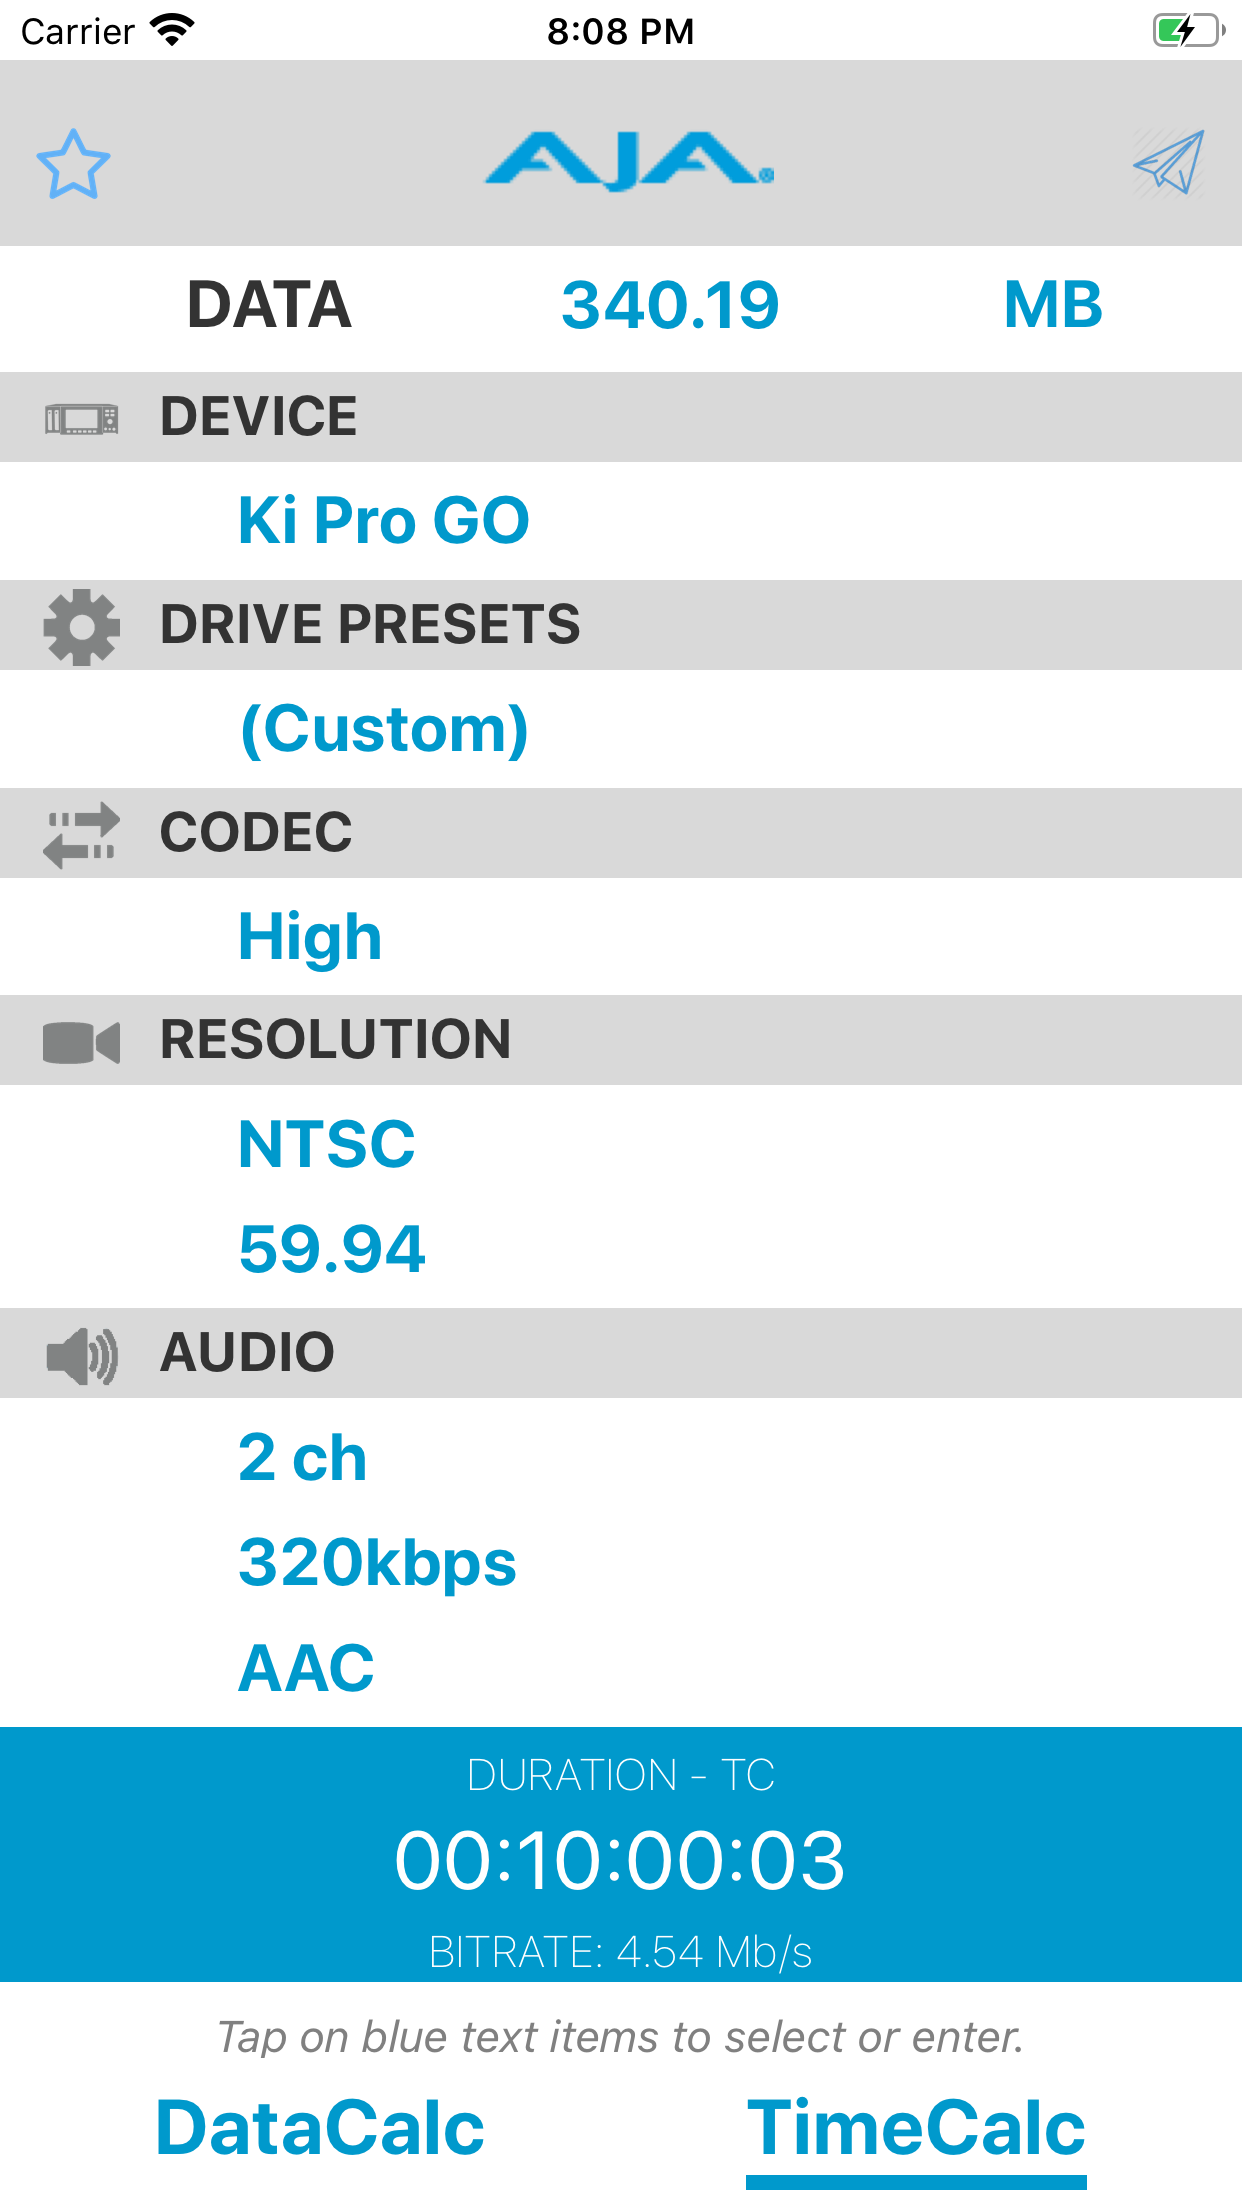Tap the favorites star icon

coord(73,164)
